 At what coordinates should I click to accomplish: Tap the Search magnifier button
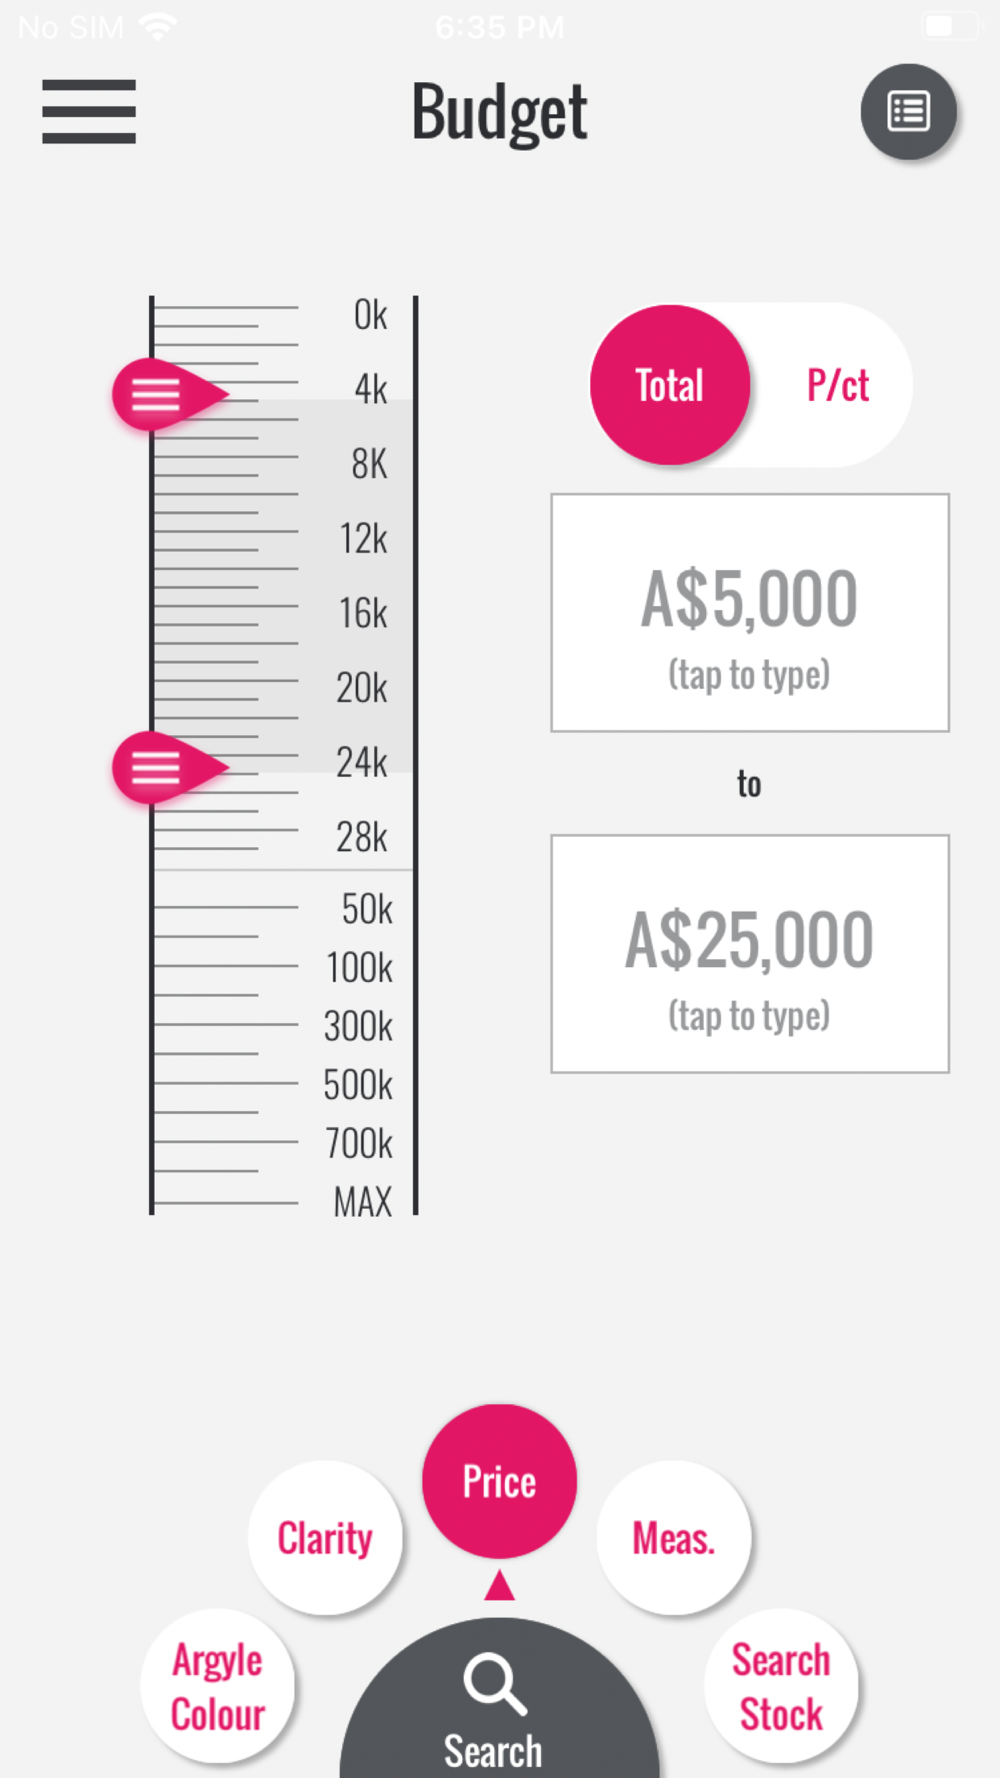[x=496, y=1703]
